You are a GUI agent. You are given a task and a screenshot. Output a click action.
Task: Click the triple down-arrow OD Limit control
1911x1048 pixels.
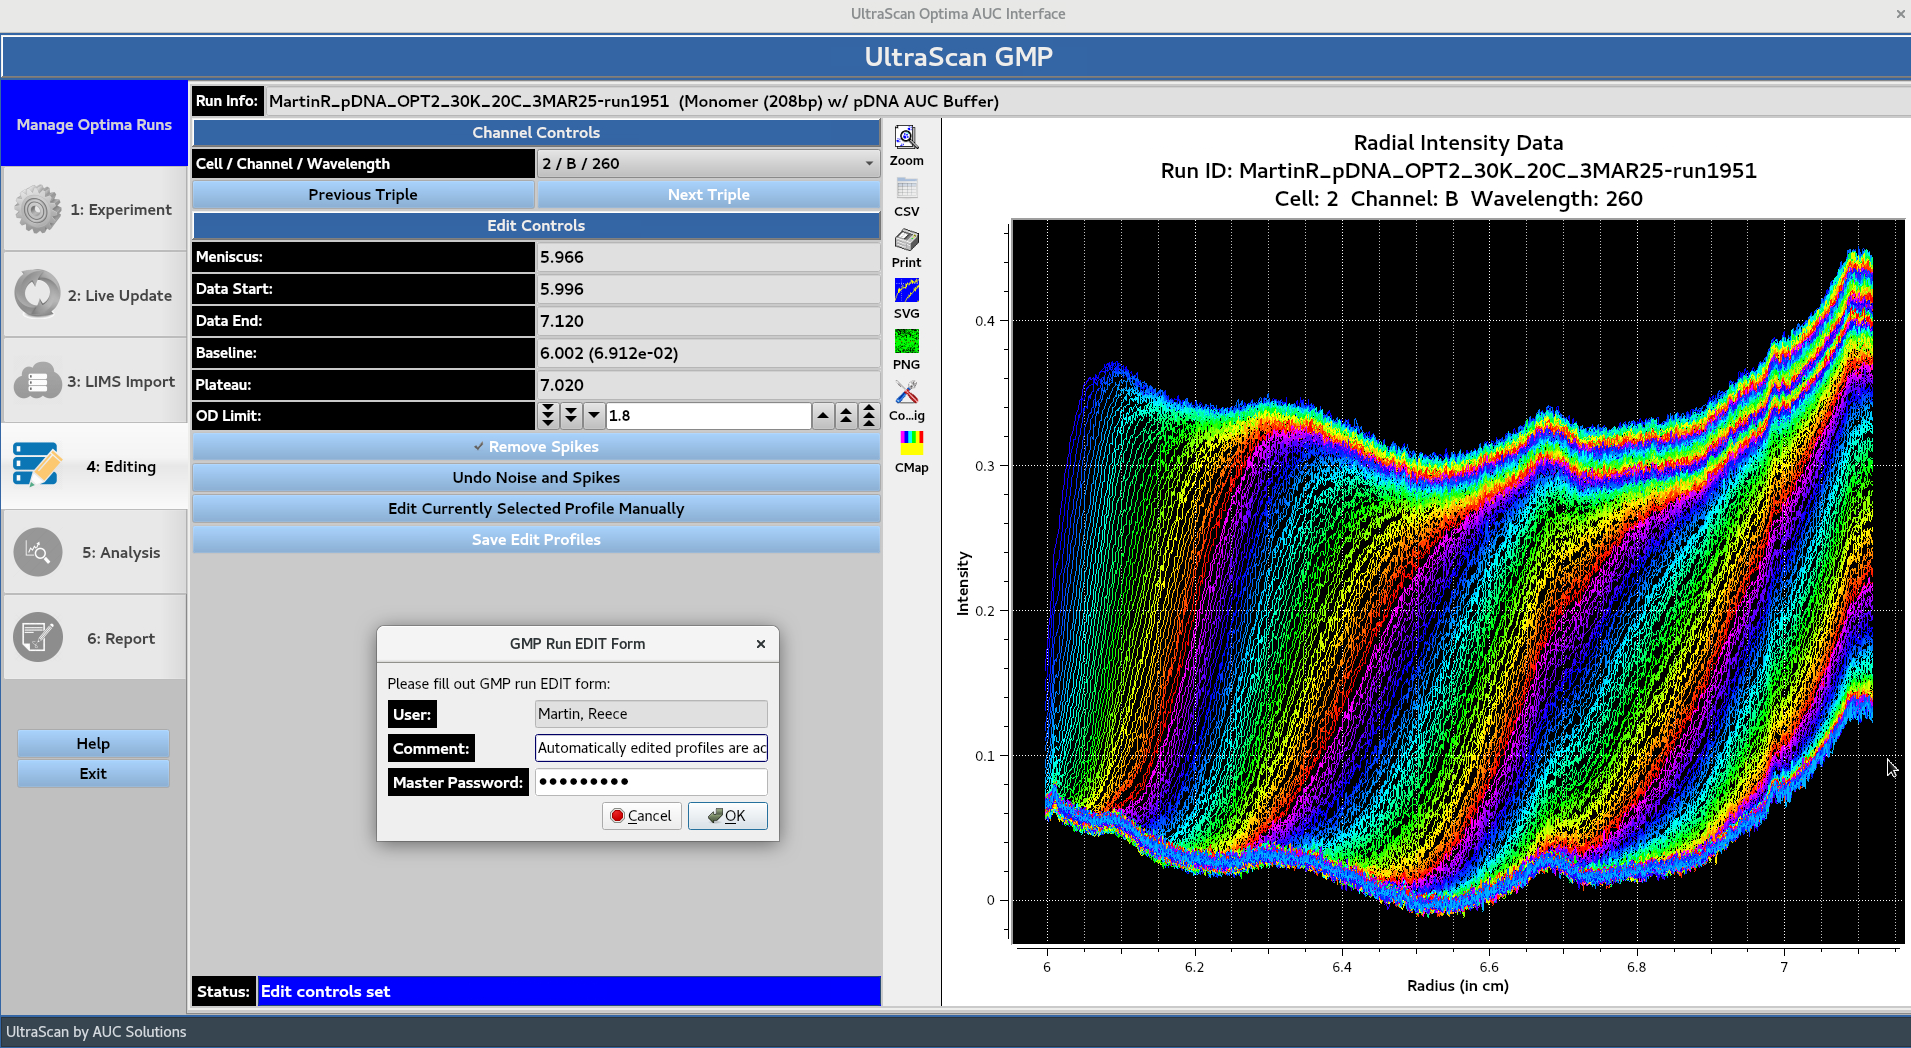pos(547,415)
